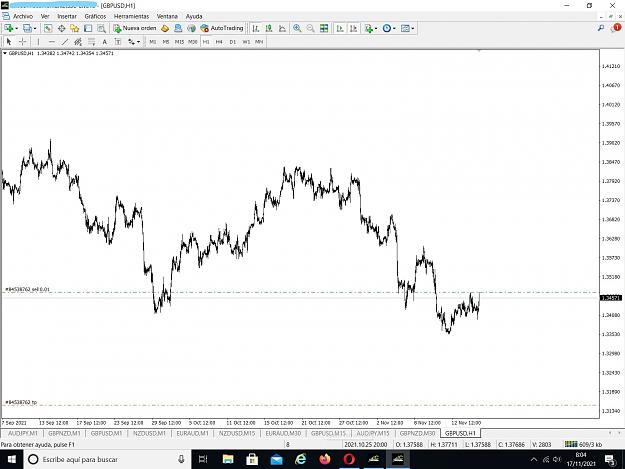This screenshot has width=625, height=469.
Task: Select the arrow cursor tool
Action: point(9,41)
